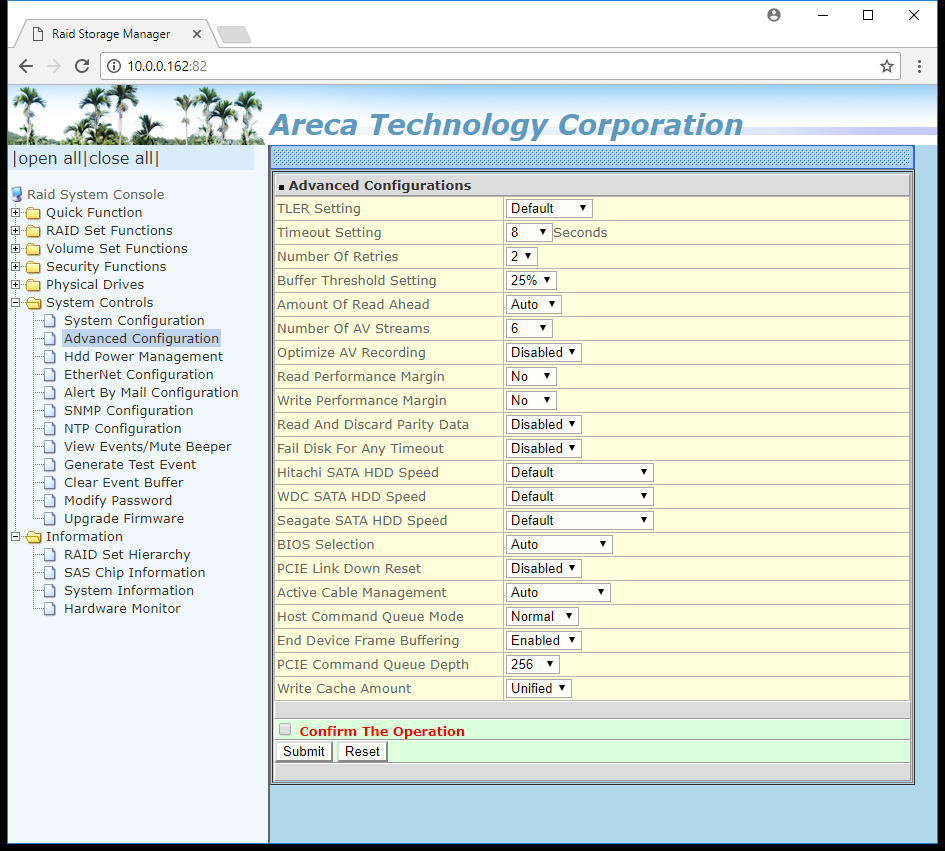The width and height of the screenshot is (945, 851).
Task: Open the Buffer Threshold Setting dropdown
Action: point(531,281)
